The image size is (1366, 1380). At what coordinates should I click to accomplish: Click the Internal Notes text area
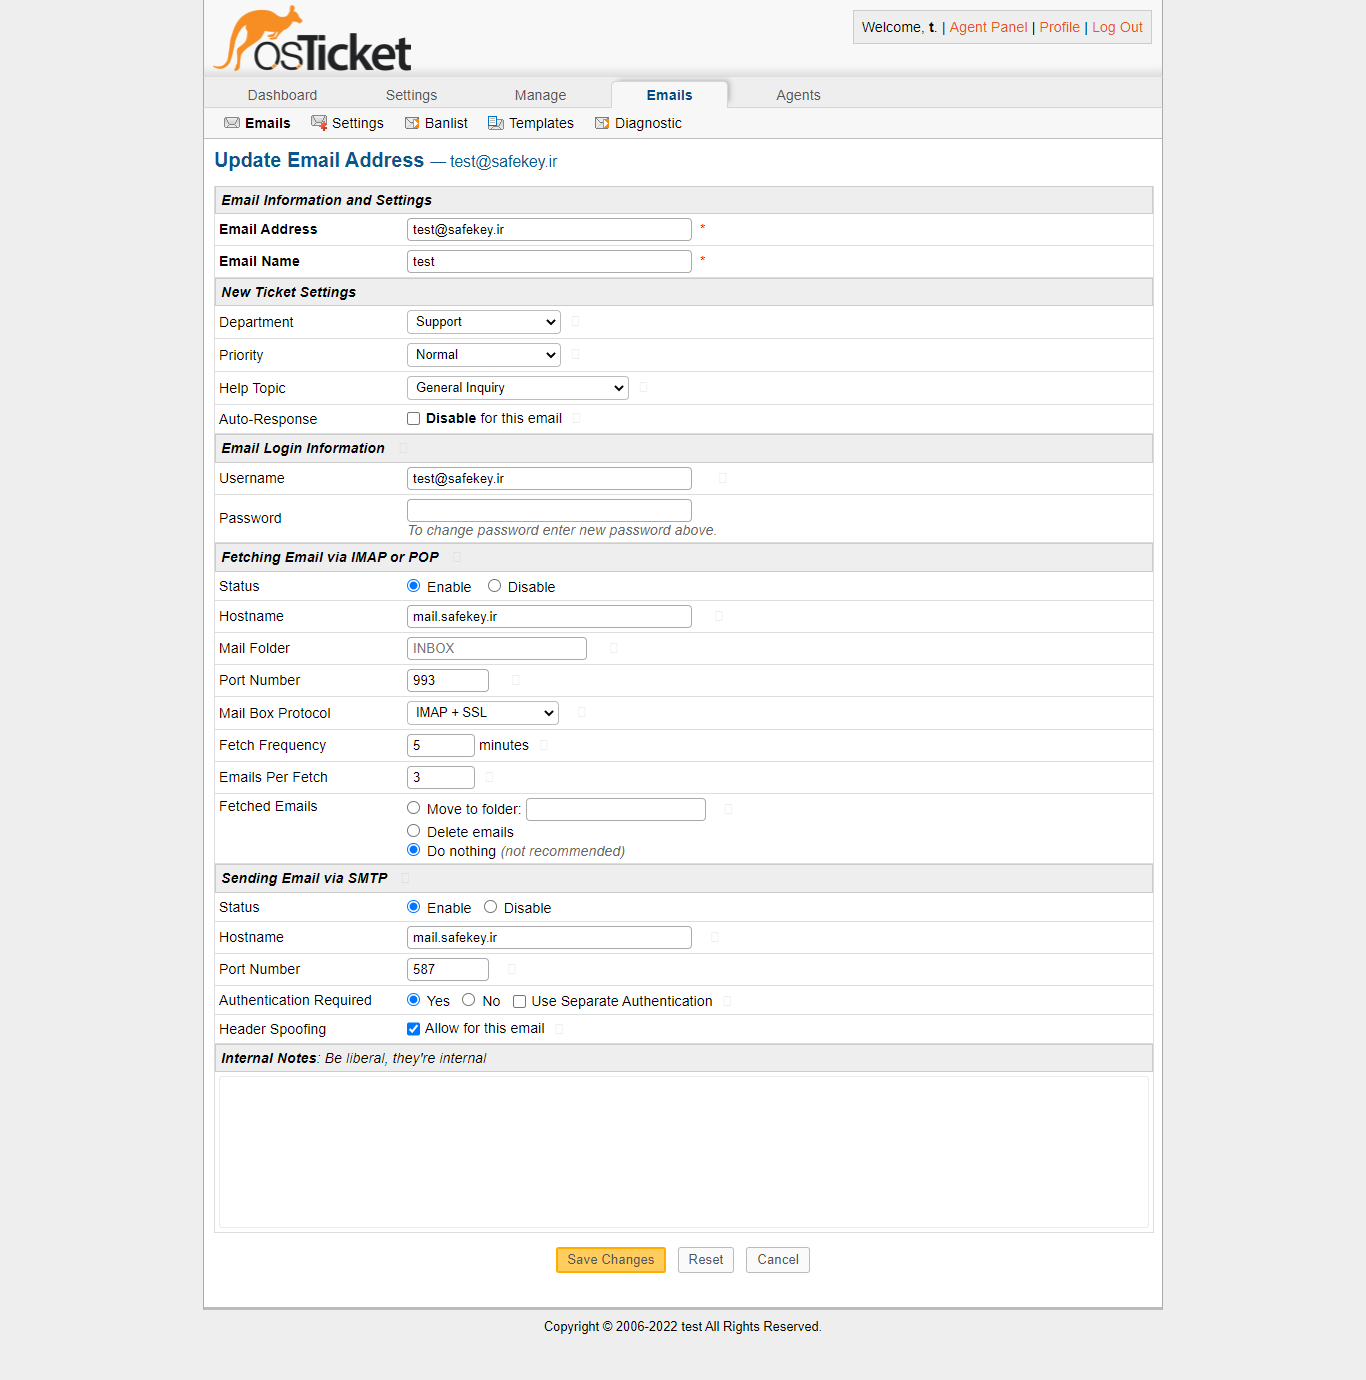tap(684, 1152)
